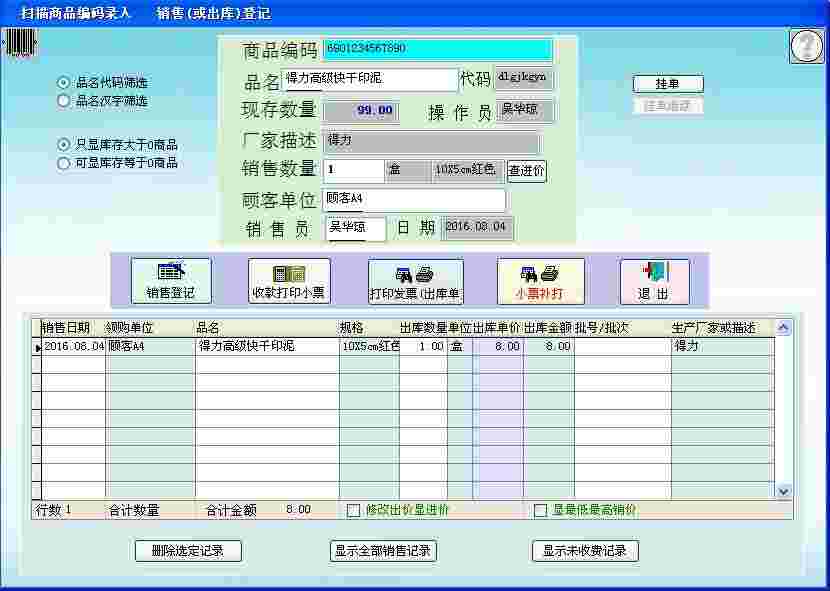Image resolution: width=830 pixels, height=591 pixels.
Task: Click the 退出 exit door icon
Action: pos(655,280)
